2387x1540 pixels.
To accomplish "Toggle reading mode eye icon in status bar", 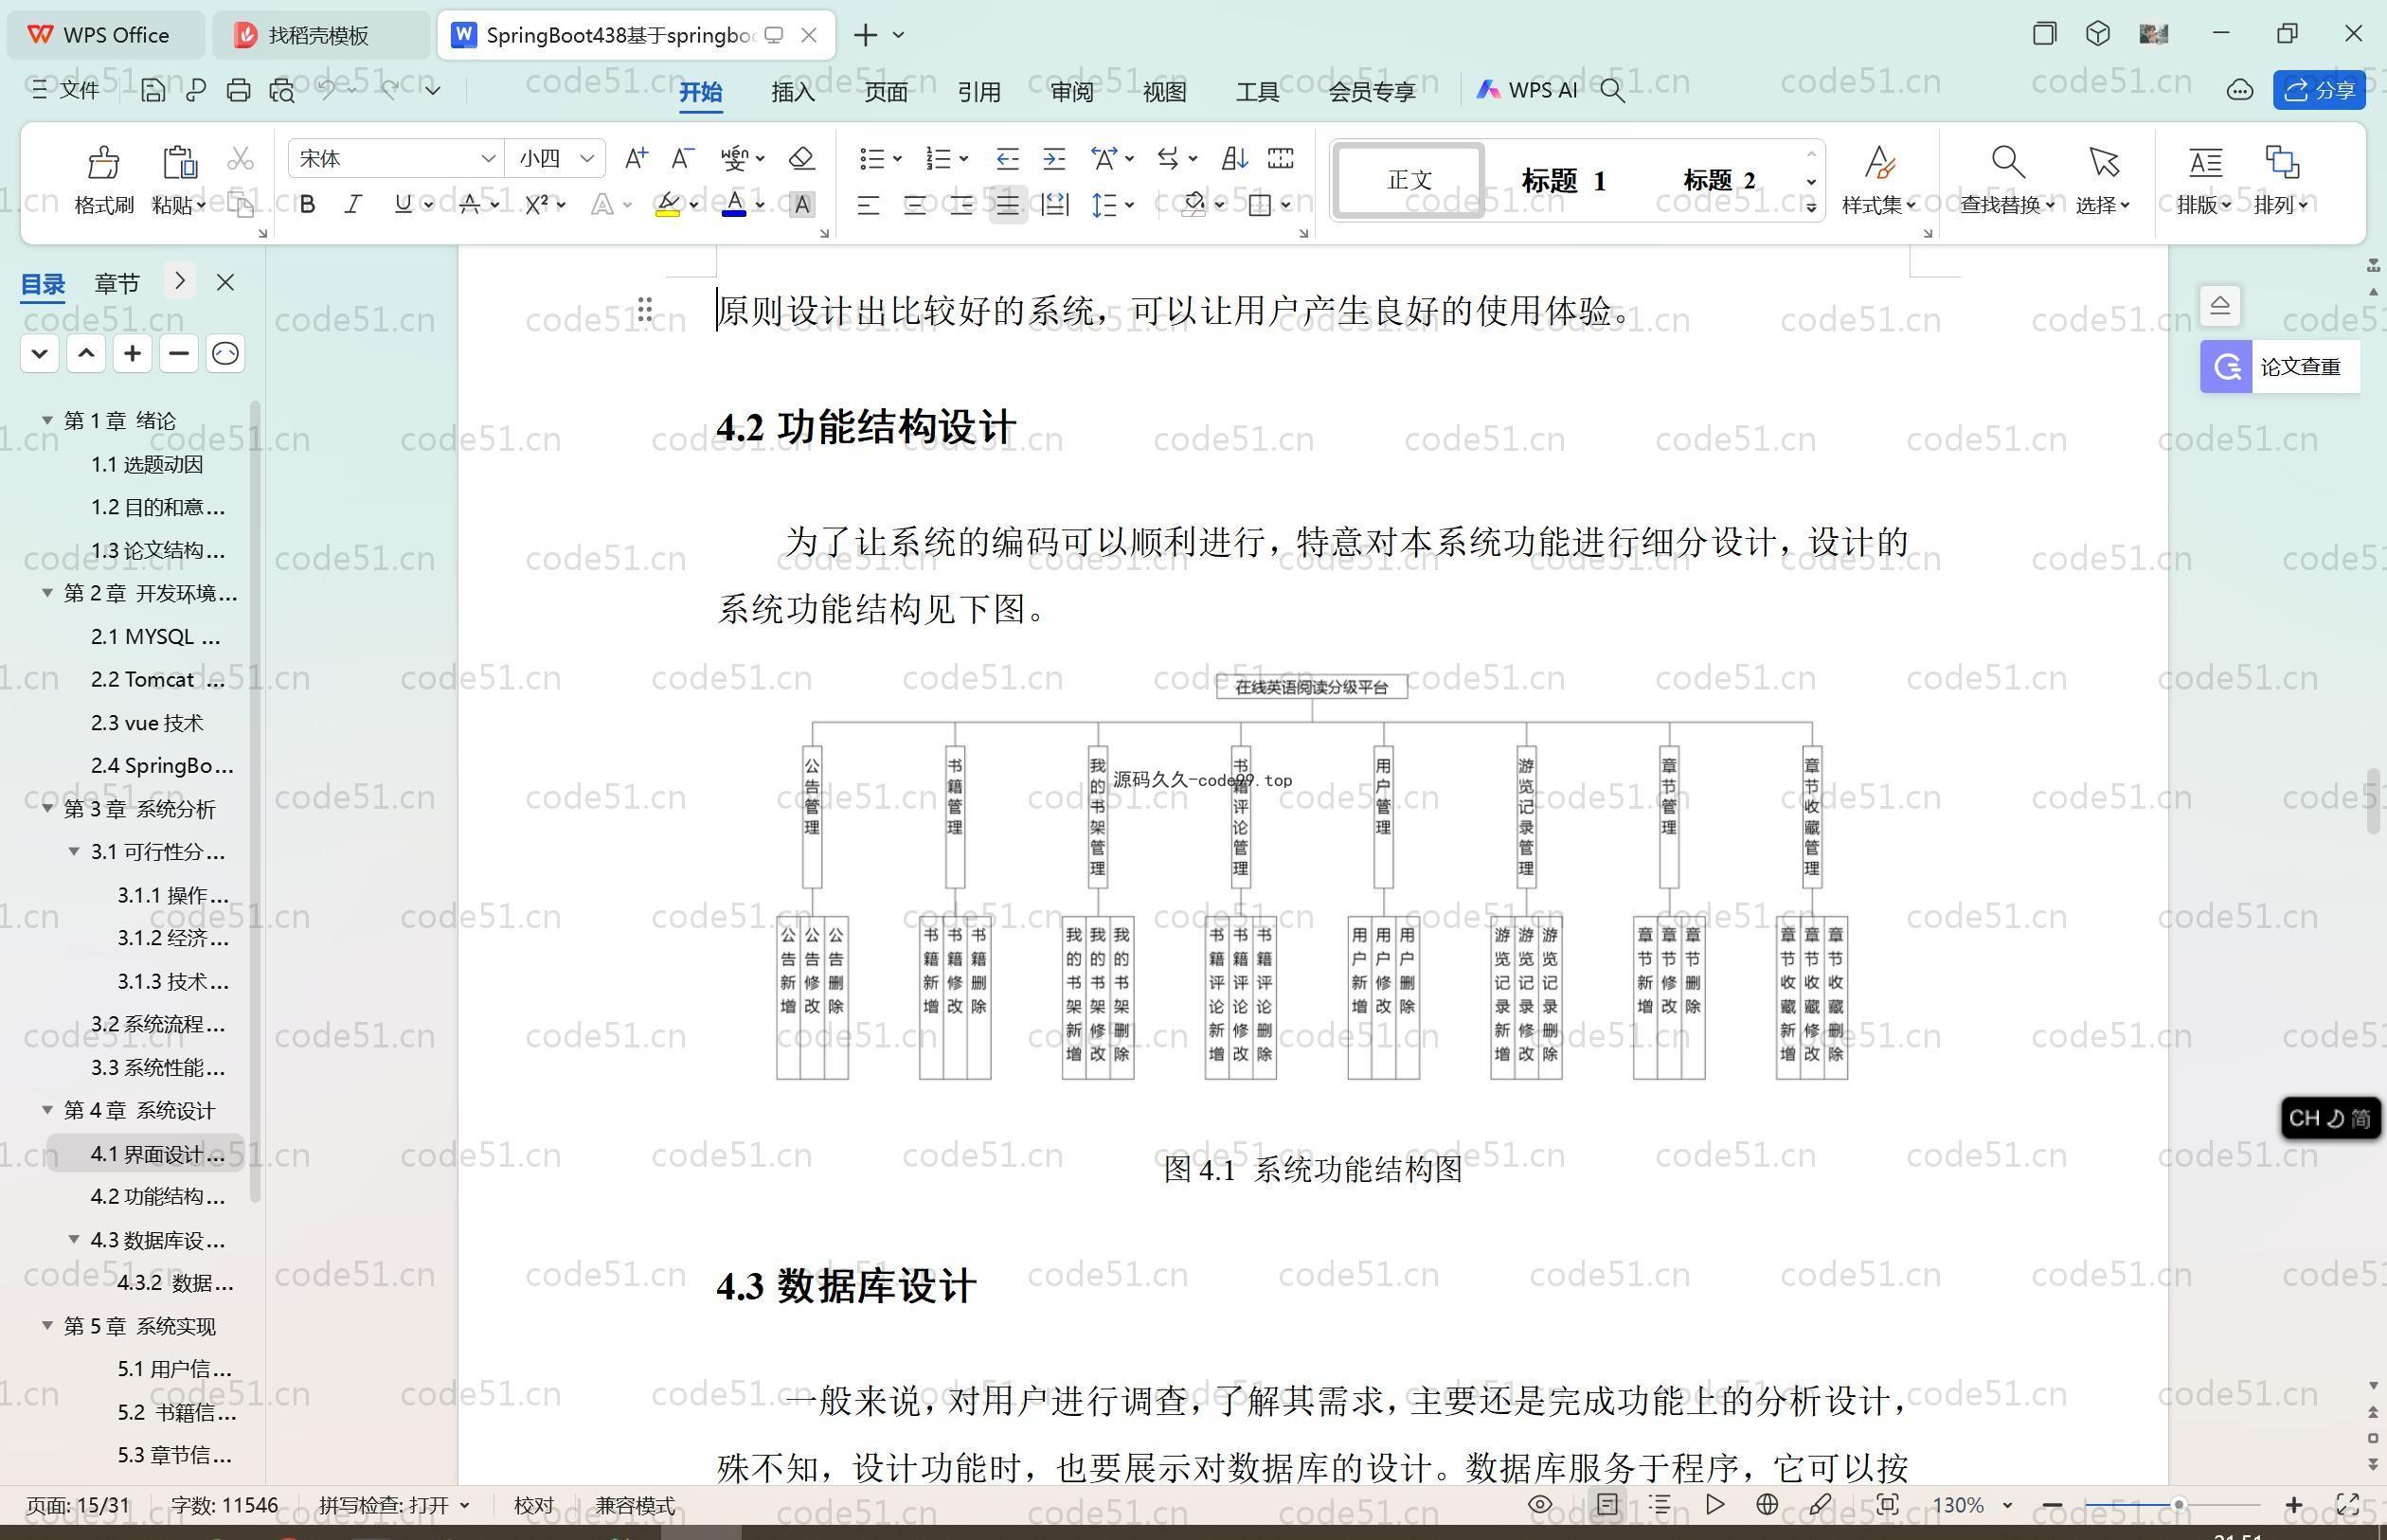I will [x=1540, y=1504].
